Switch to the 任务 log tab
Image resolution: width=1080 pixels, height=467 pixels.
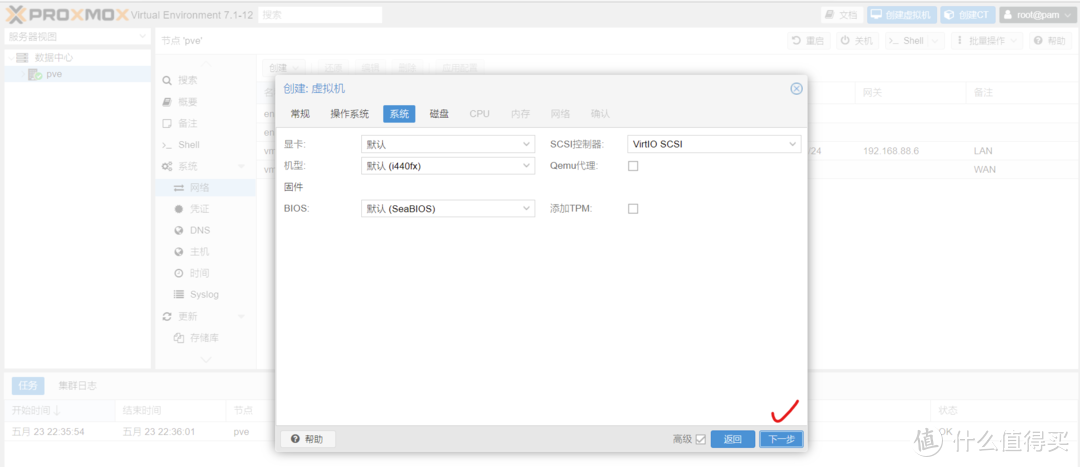click(x=28, y=386)
